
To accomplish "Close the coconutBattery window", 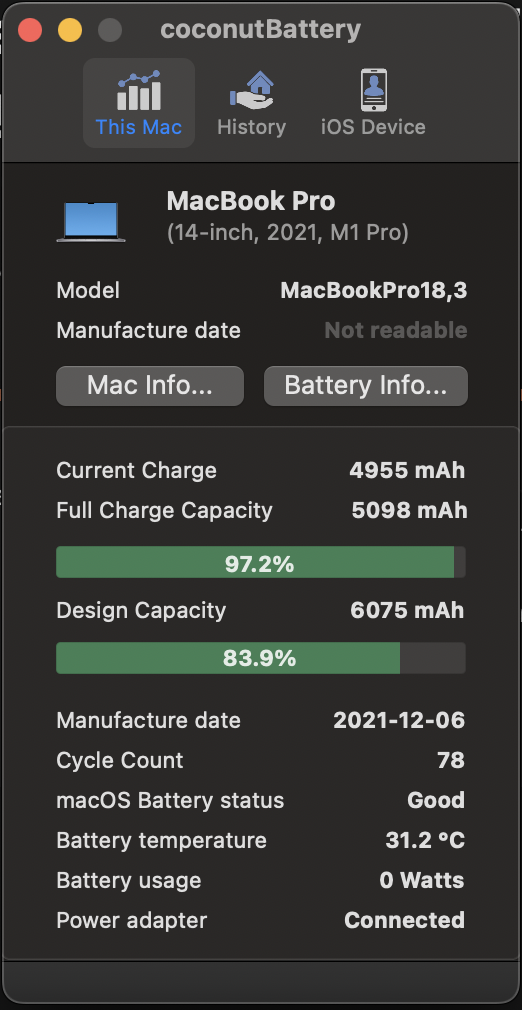I will 30,30.
